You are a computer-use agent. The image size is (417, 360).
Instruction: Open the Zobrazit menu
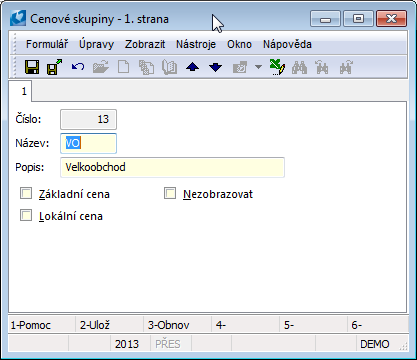pyautogui.click(x=145, y=44)
